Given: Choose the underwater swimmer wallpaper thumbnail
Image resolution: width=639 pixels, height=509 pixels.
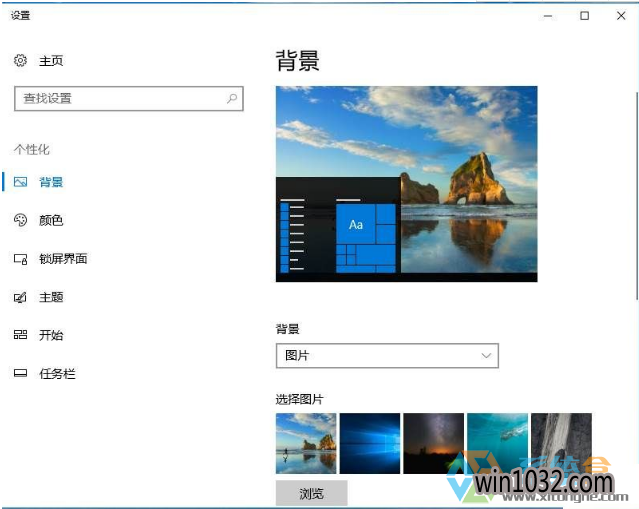Looking at the screenshot, I should coord(497,442).
